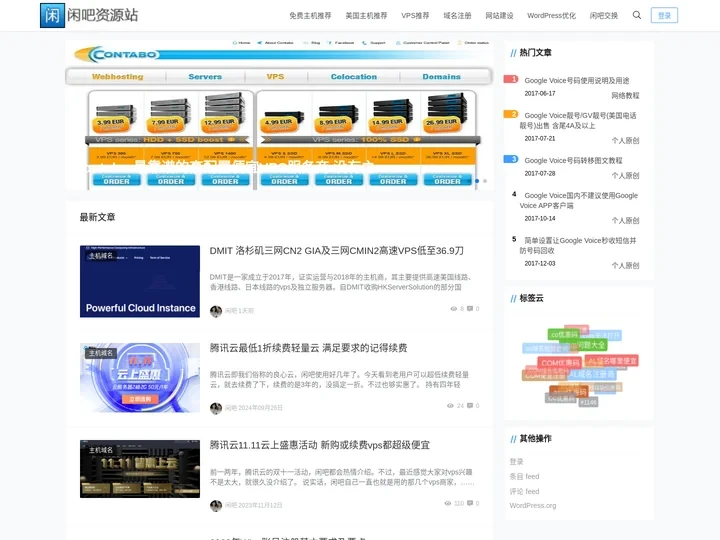Screen dimensions: 720x540
Task: Open Google Voice号码转移图文教程 article
Action: coord(573,160)
